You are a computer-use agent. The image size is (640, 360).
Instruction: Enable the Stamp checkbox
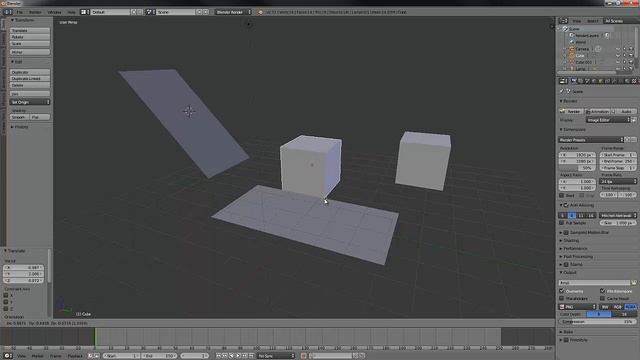[566, 264]
